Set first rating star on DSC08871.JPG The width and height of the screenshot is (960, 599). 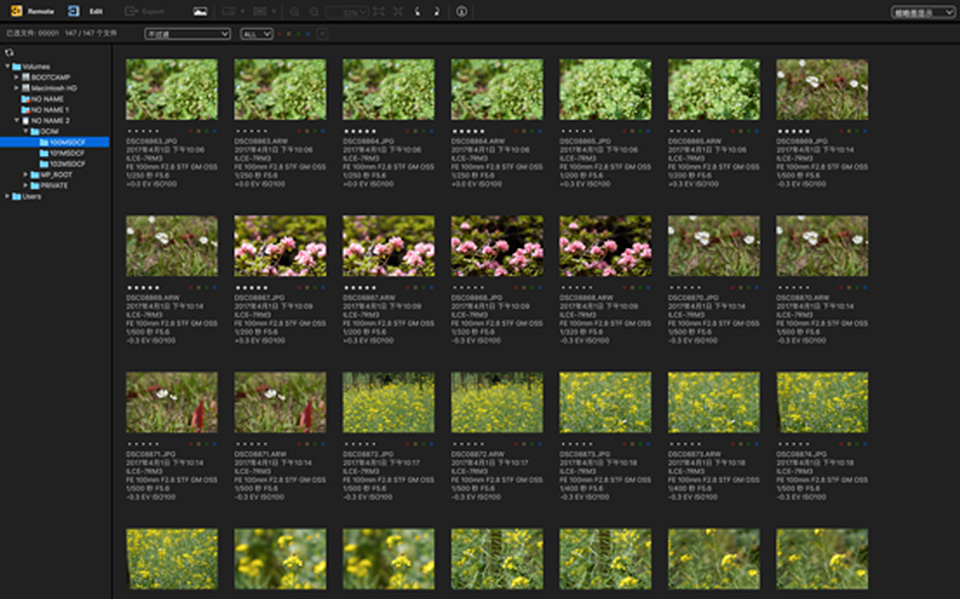pyautogui.click(x=129, y=444)
